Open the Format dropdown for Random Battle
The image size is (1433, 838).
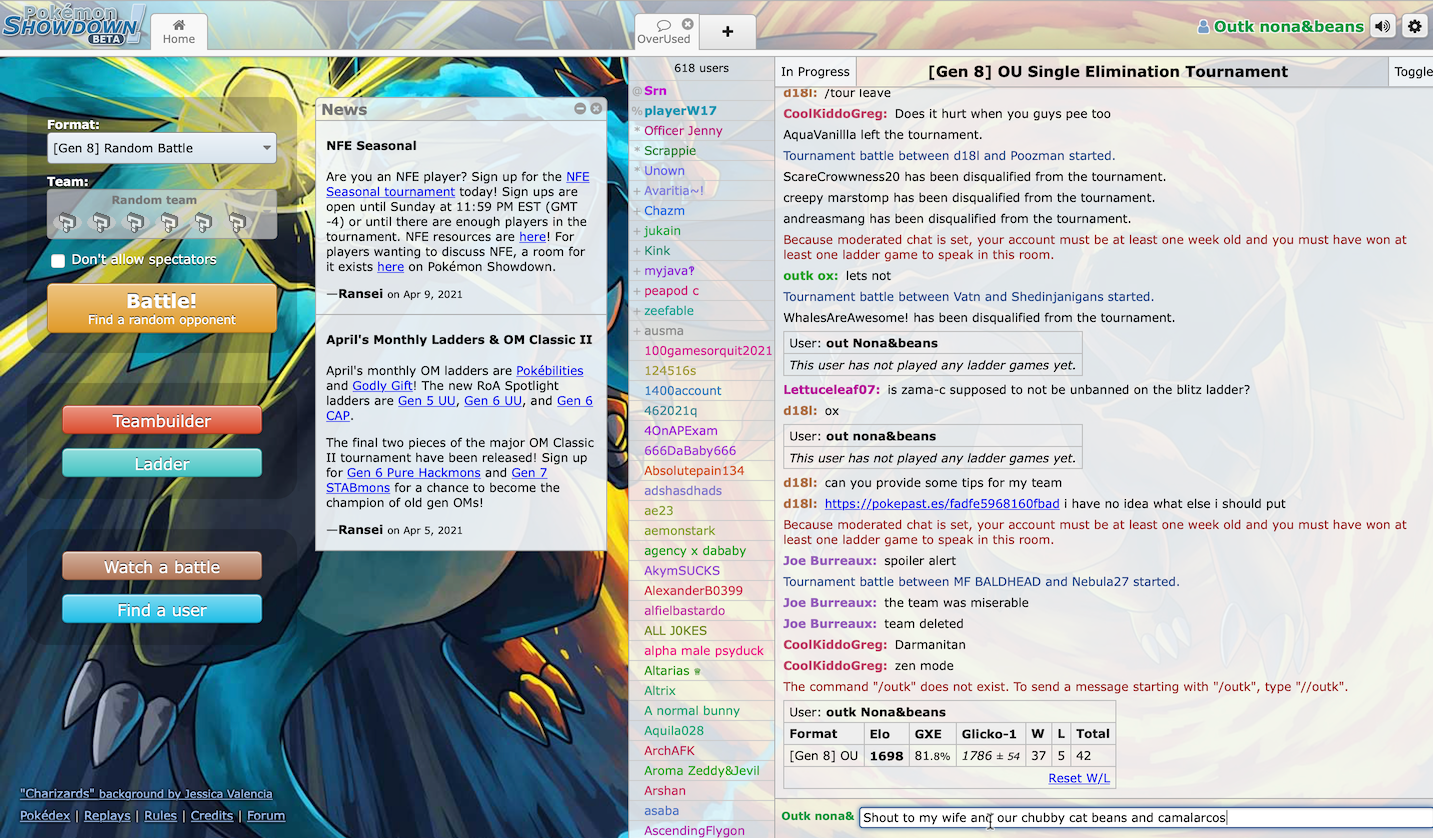click(x=162, y=148)
